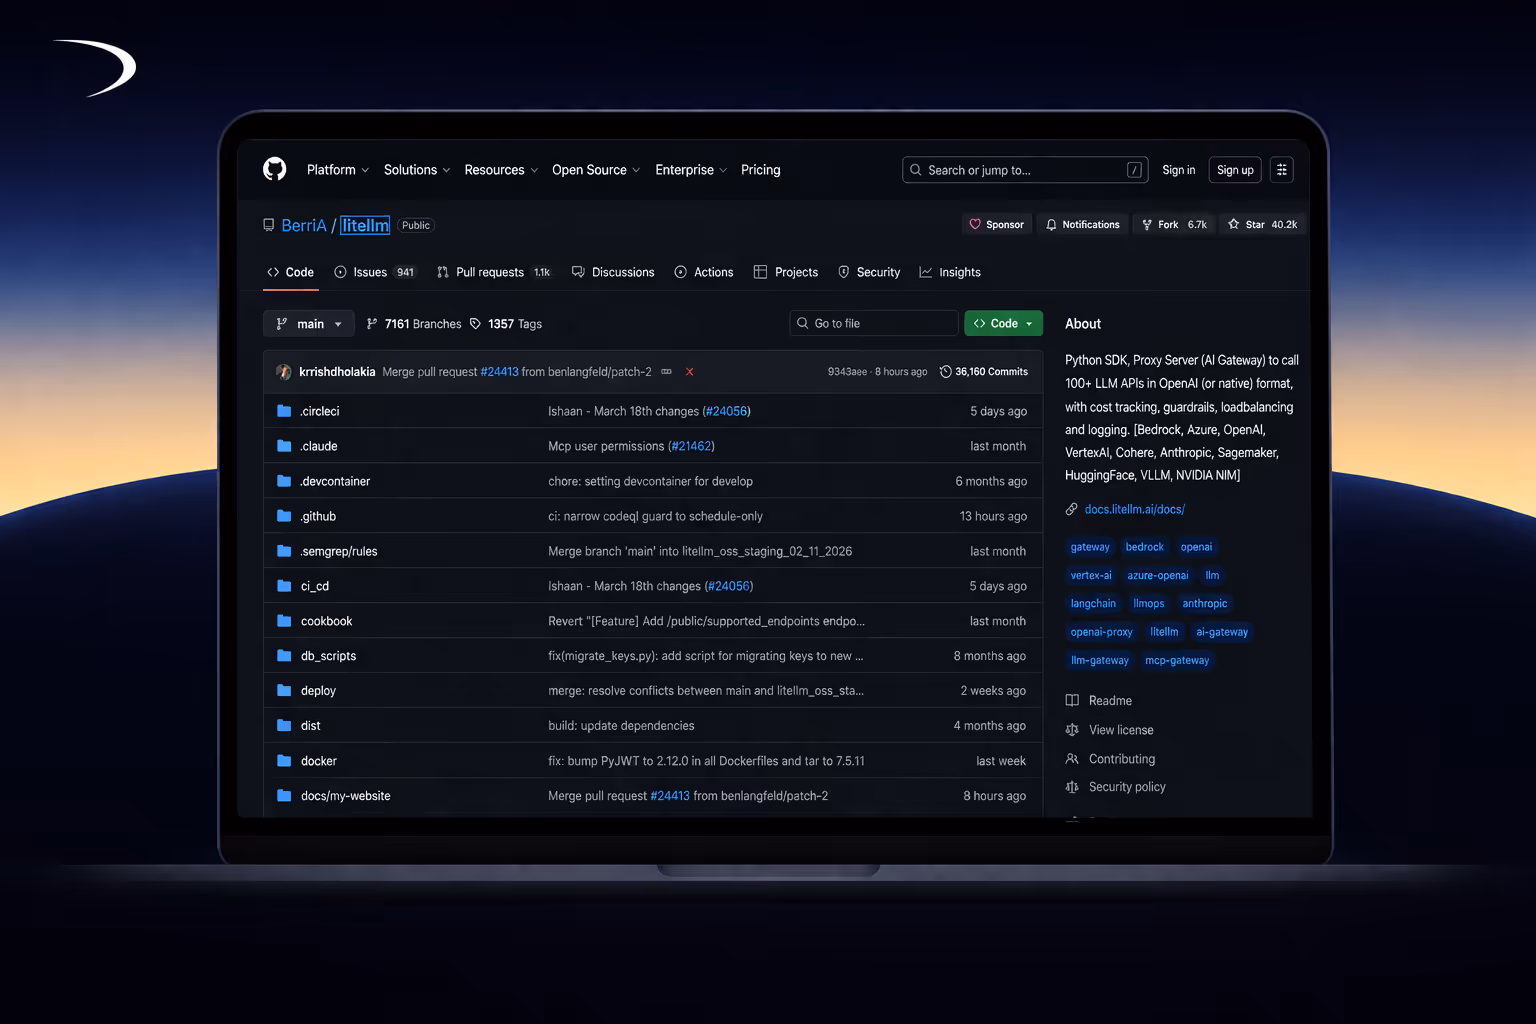Click the Go to file search field
Viewport: 1536px width, 1024px height.
pos(873,322)
